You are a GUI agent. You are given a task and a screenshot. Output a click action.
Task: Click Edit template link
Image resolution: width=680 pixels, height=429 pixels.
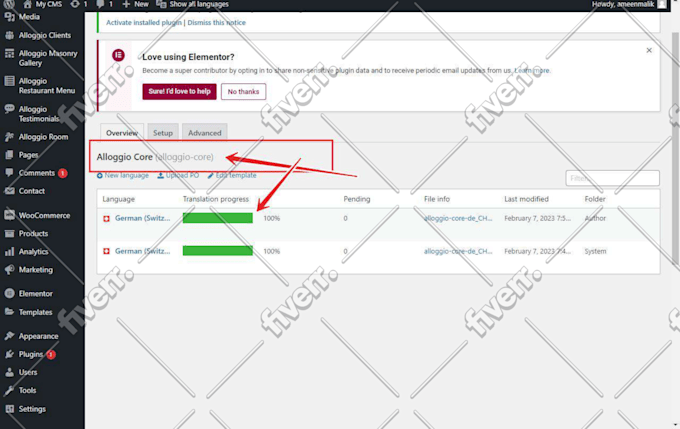pyautogui.click(x=232, y=175)
